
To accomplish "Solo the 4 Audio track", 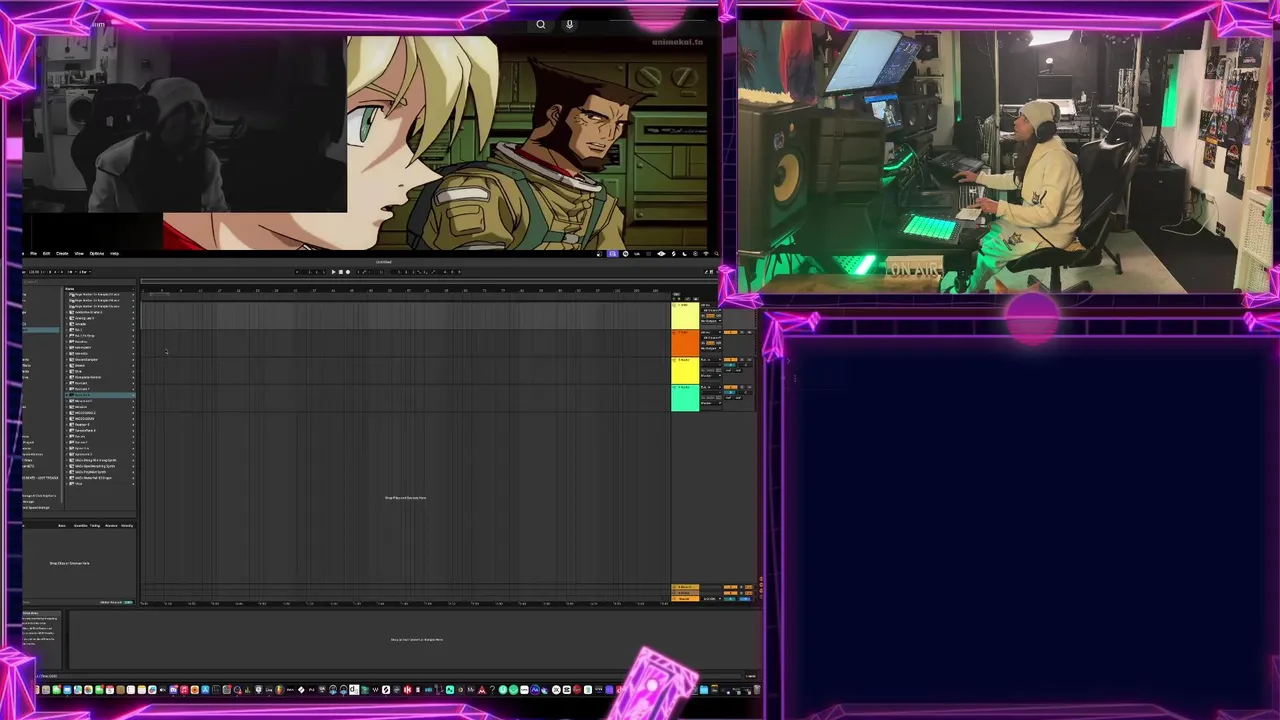I will (x=742, y=387).
